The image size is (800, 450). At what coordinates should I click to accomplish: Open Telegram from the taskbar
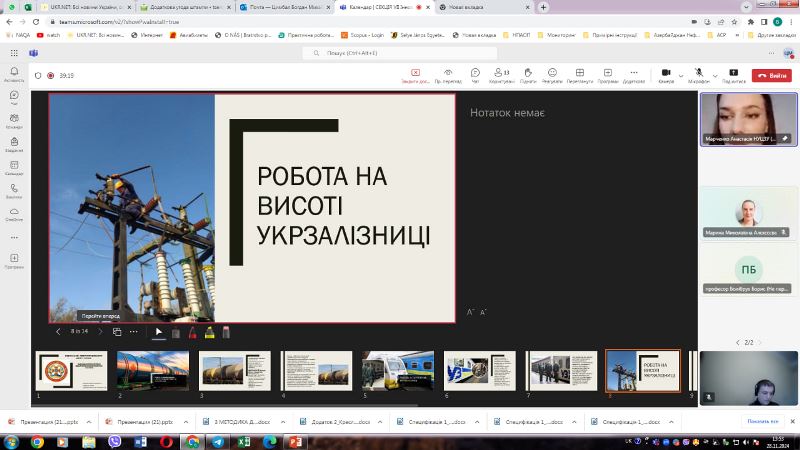[218, 441]
